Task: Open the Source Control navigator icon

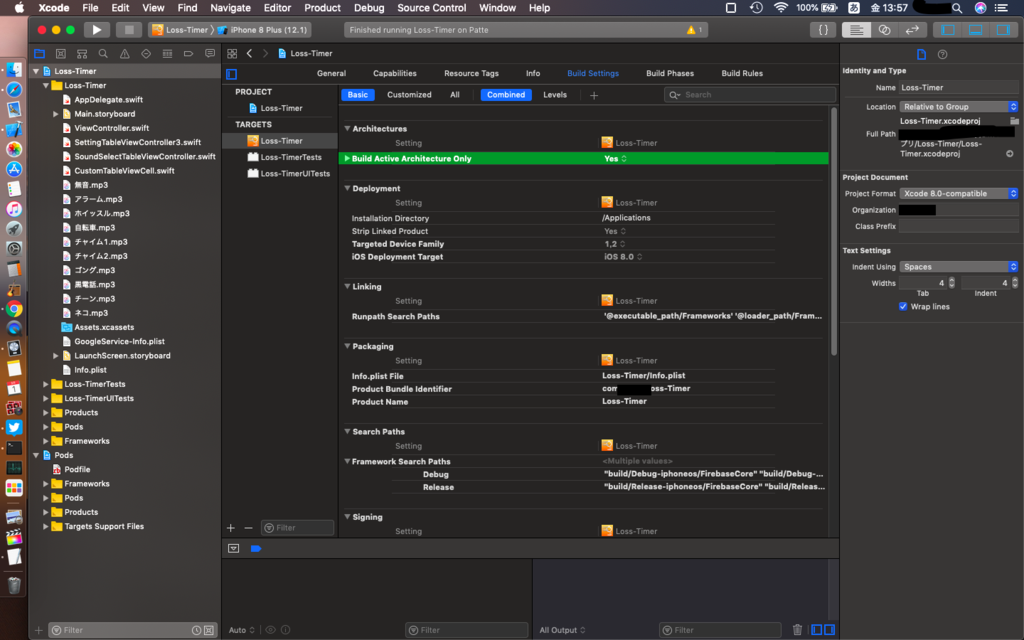Action: (x=61, y=54)
